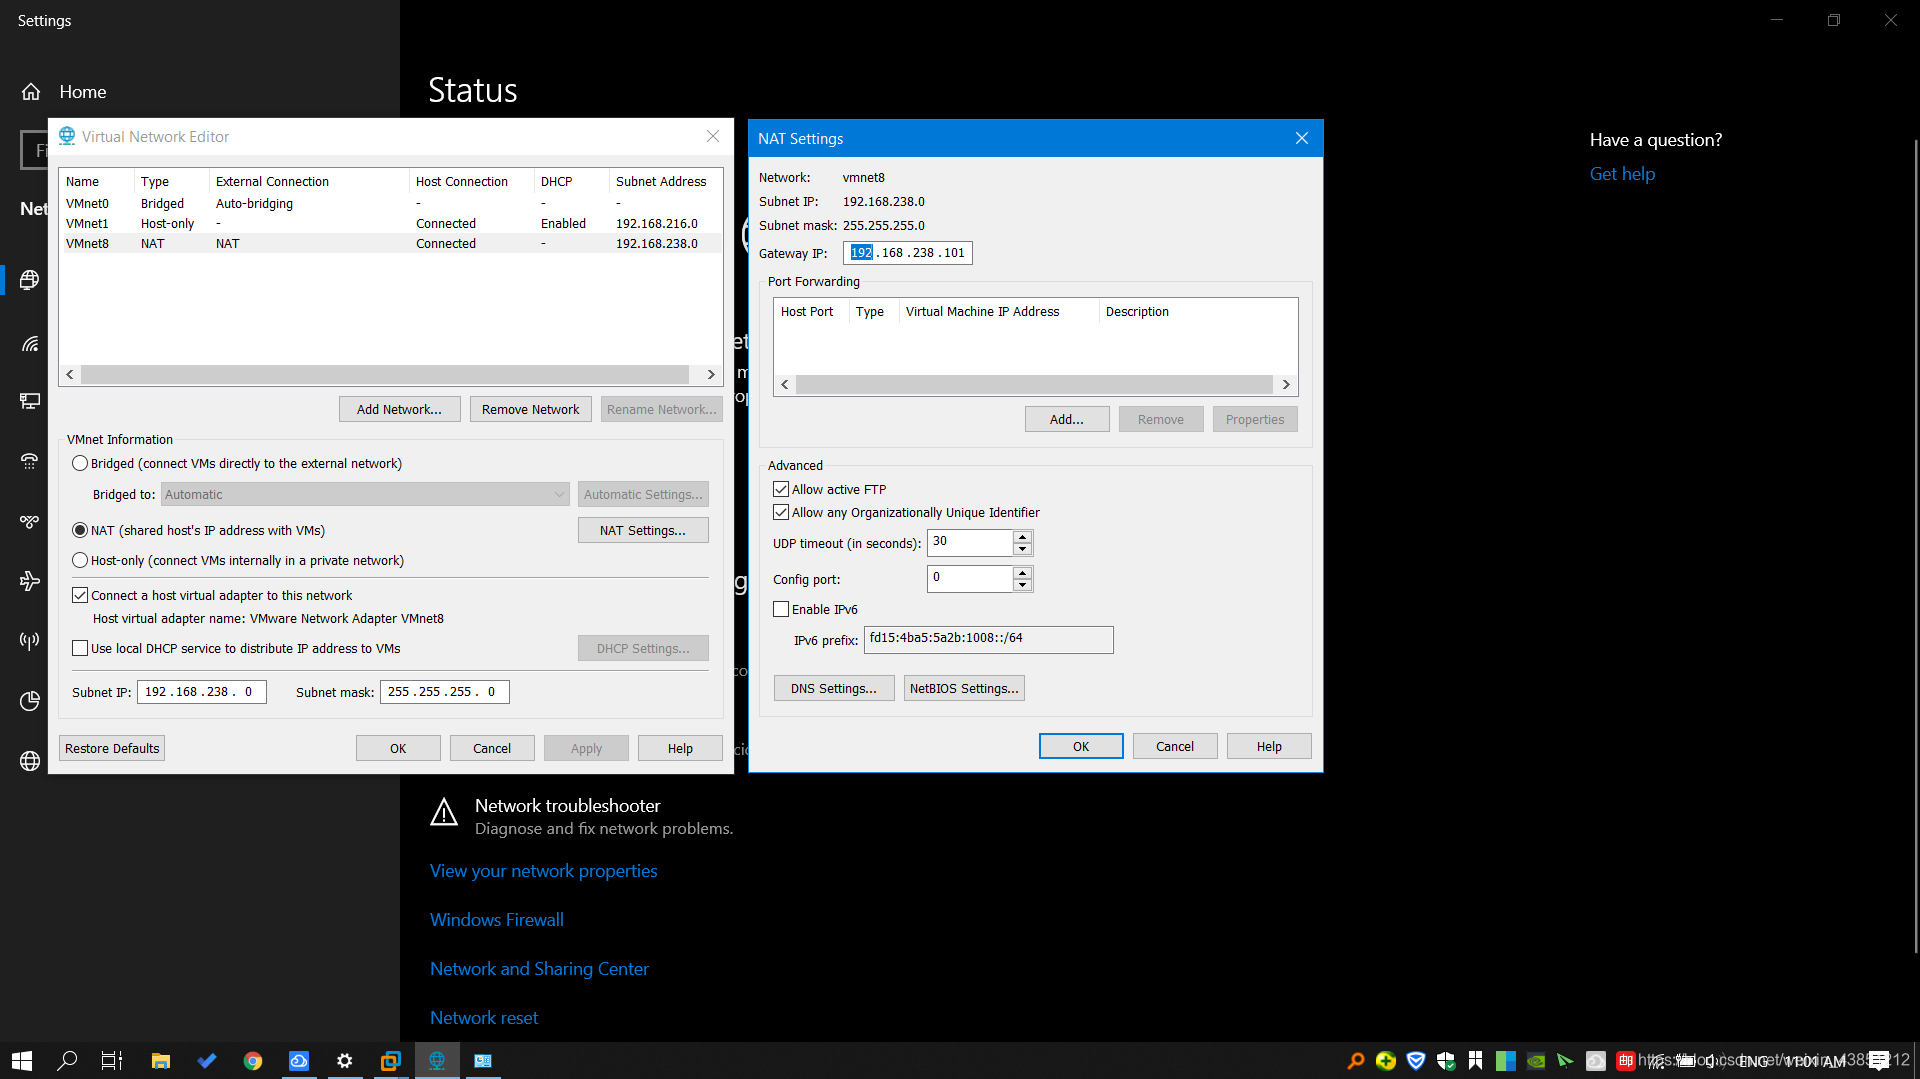Select the VMnet1 Host-only network row
Viewport: 1920px width, 1079px height.
tap(390, 224)
